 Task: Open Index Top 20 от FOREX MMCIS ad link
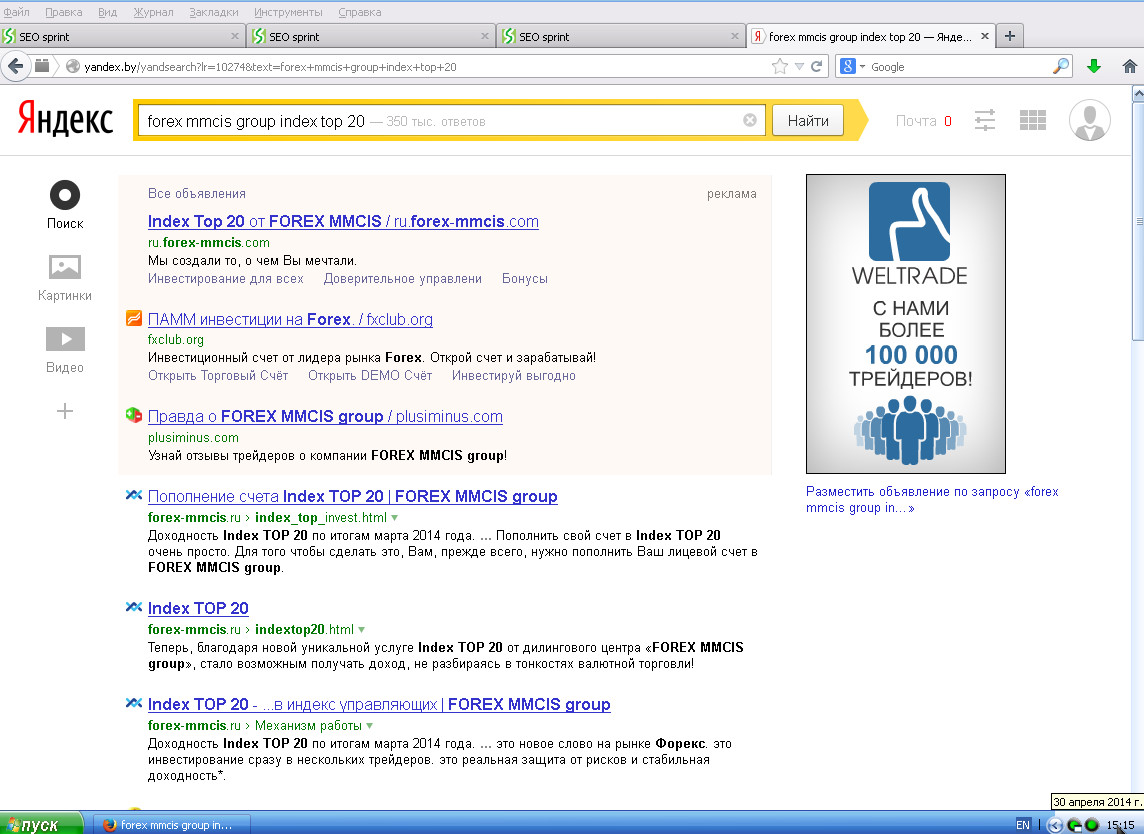[x=343, y=221]
